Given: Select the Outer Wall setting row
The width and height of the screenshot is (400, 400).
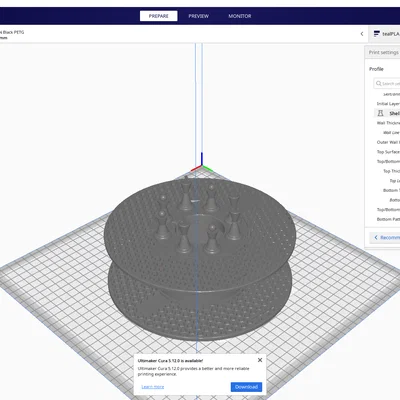Looking at the screenshot, I should [388, 142].
